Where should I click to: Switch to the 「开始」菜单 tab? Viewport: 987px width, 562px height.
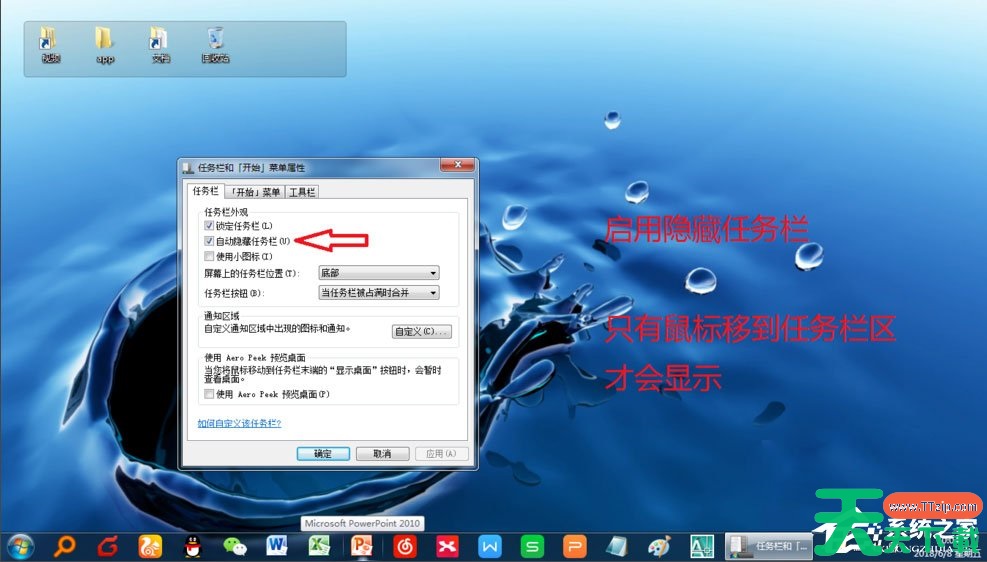click(254, 192)
